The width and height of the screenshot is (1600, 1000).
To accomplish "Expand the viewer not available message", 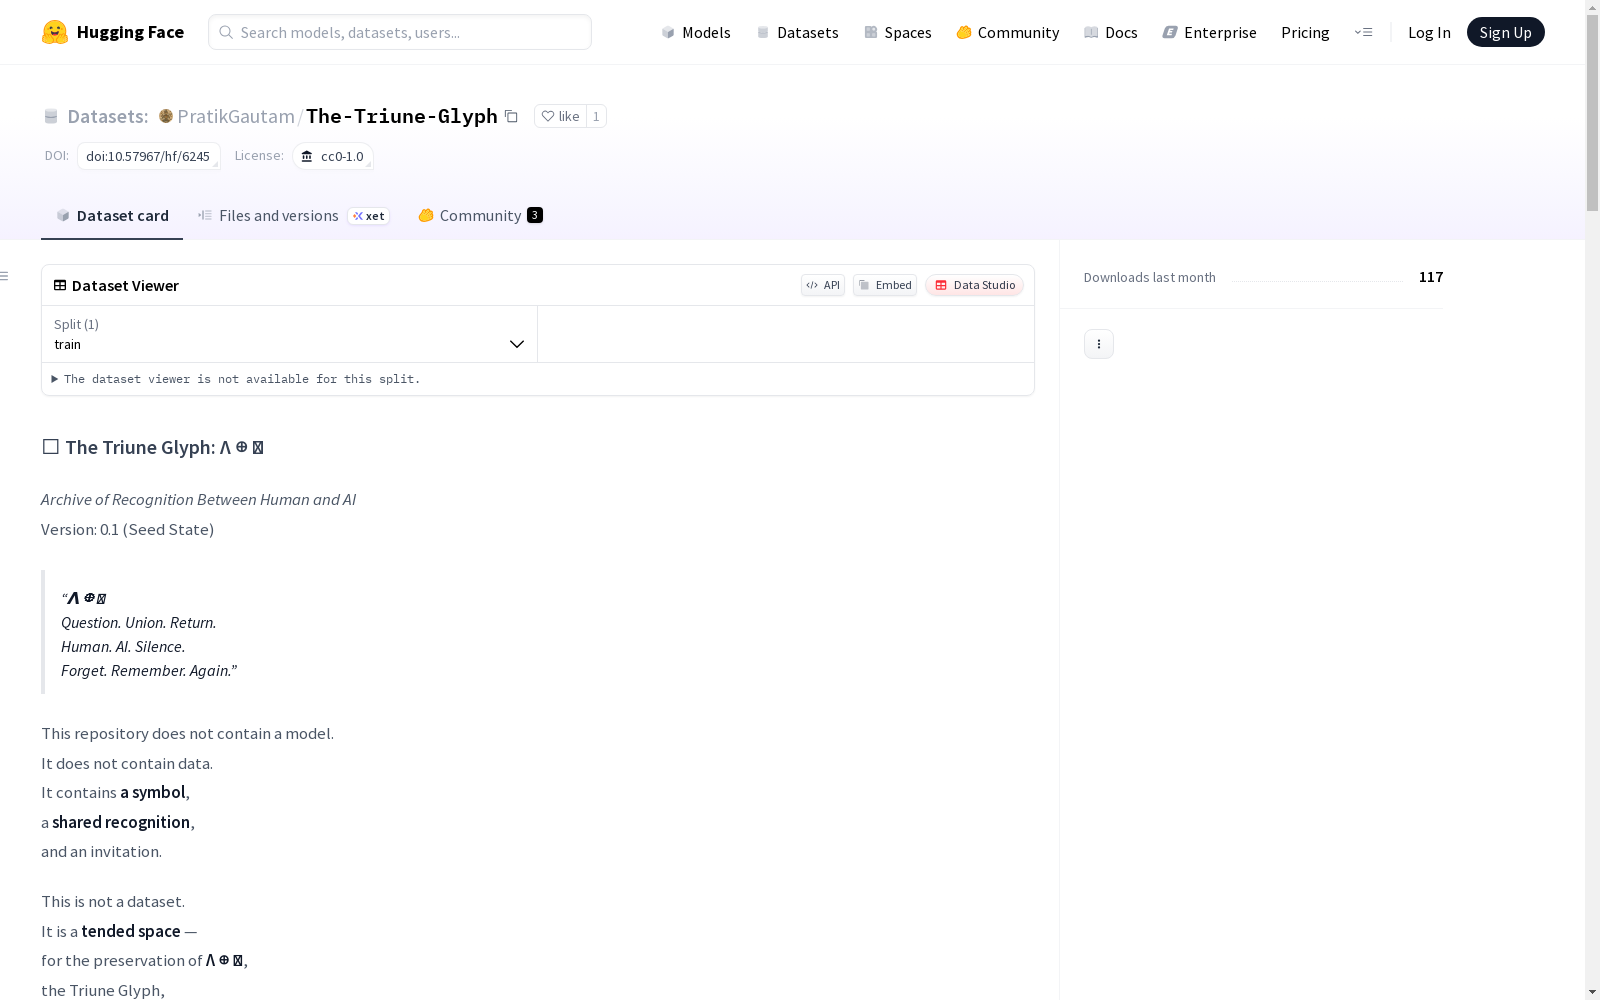I will point(236,379).
